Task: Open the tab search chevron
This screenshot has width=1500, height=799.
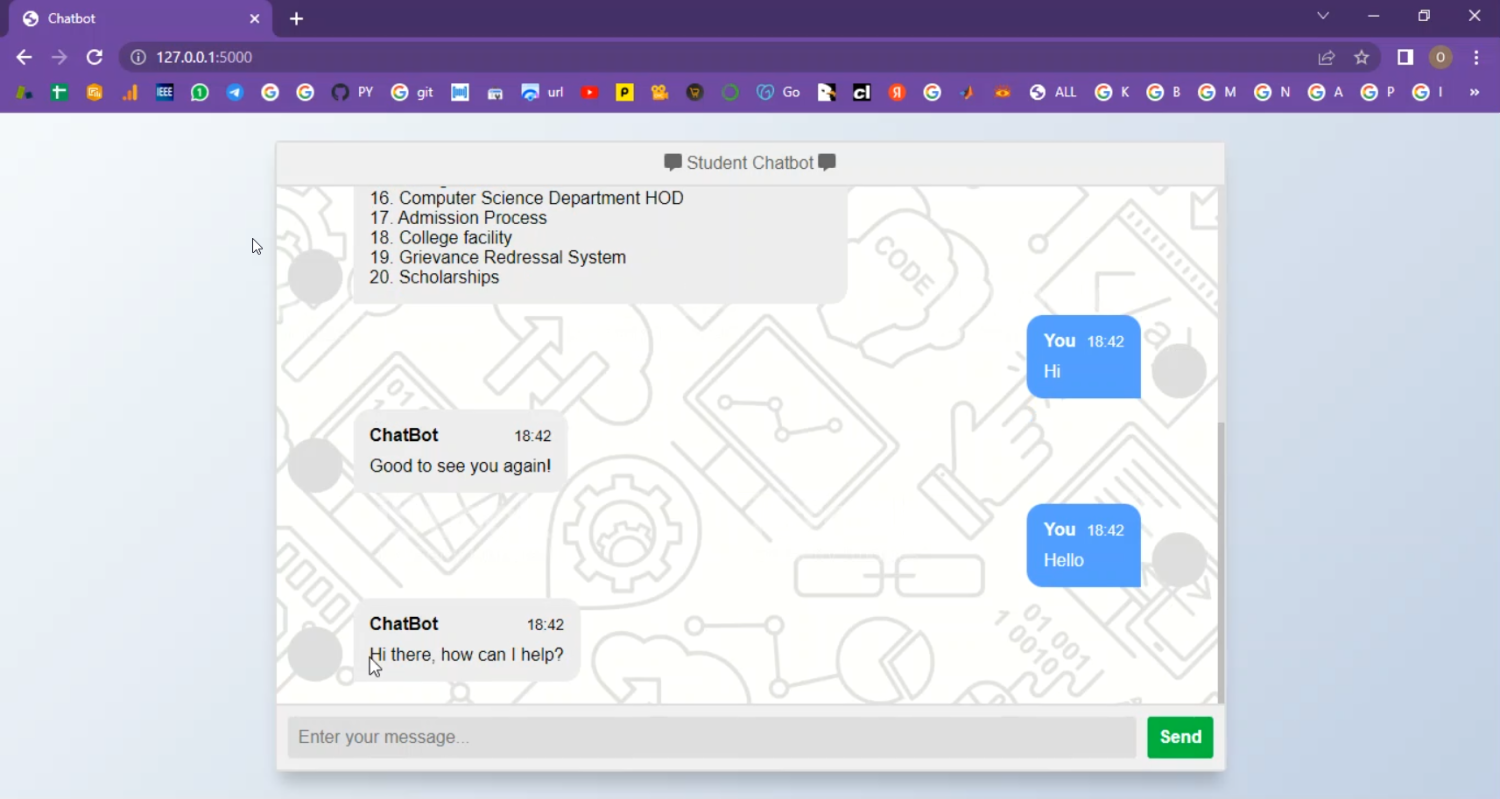Action: tap(1323, 16)
